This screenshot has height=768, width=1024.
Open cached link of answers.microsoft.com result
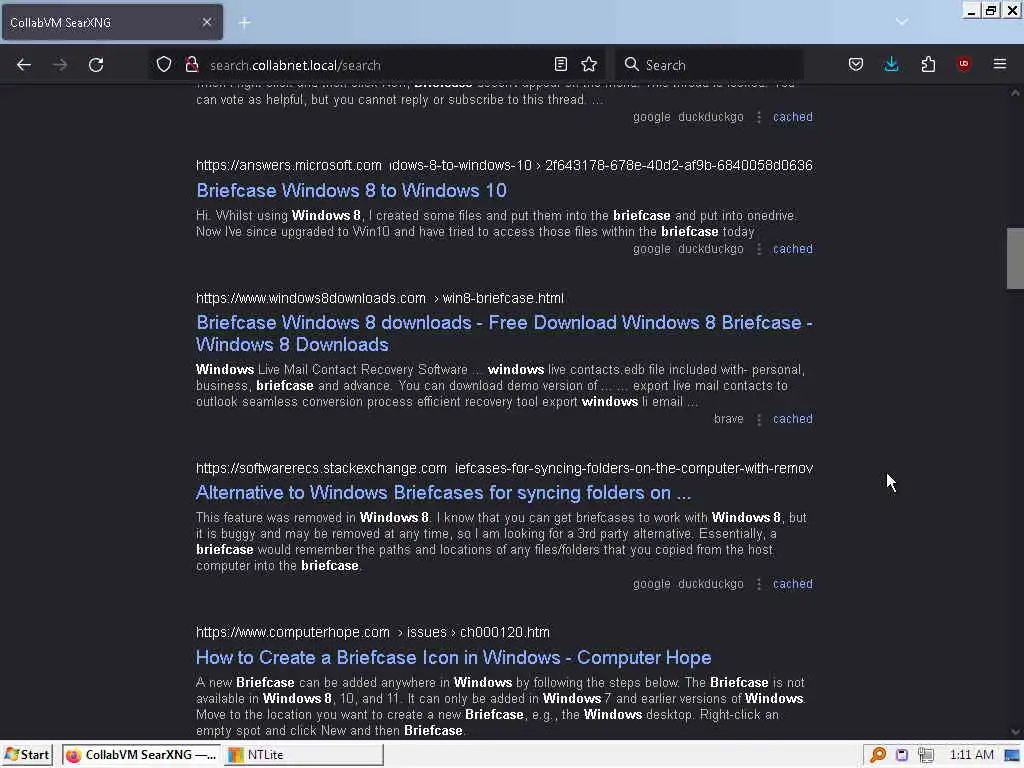(793, 249)
